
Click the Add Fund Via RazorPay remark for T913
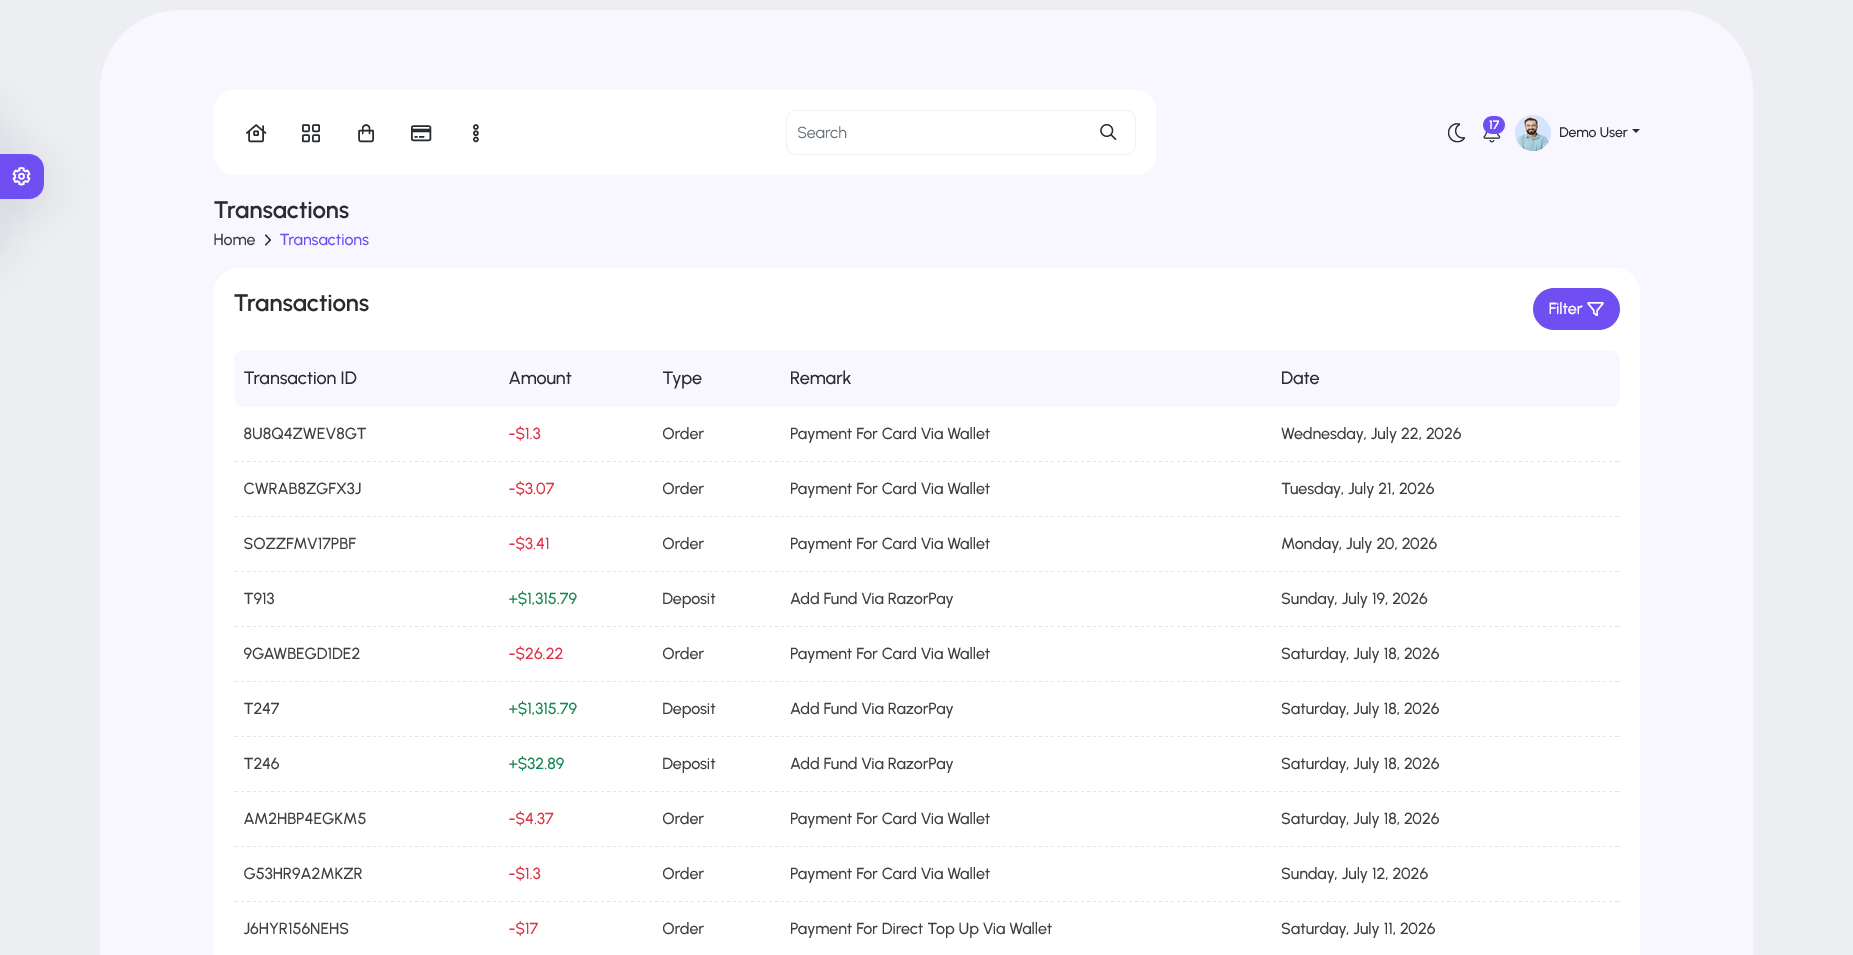point(872,599)
